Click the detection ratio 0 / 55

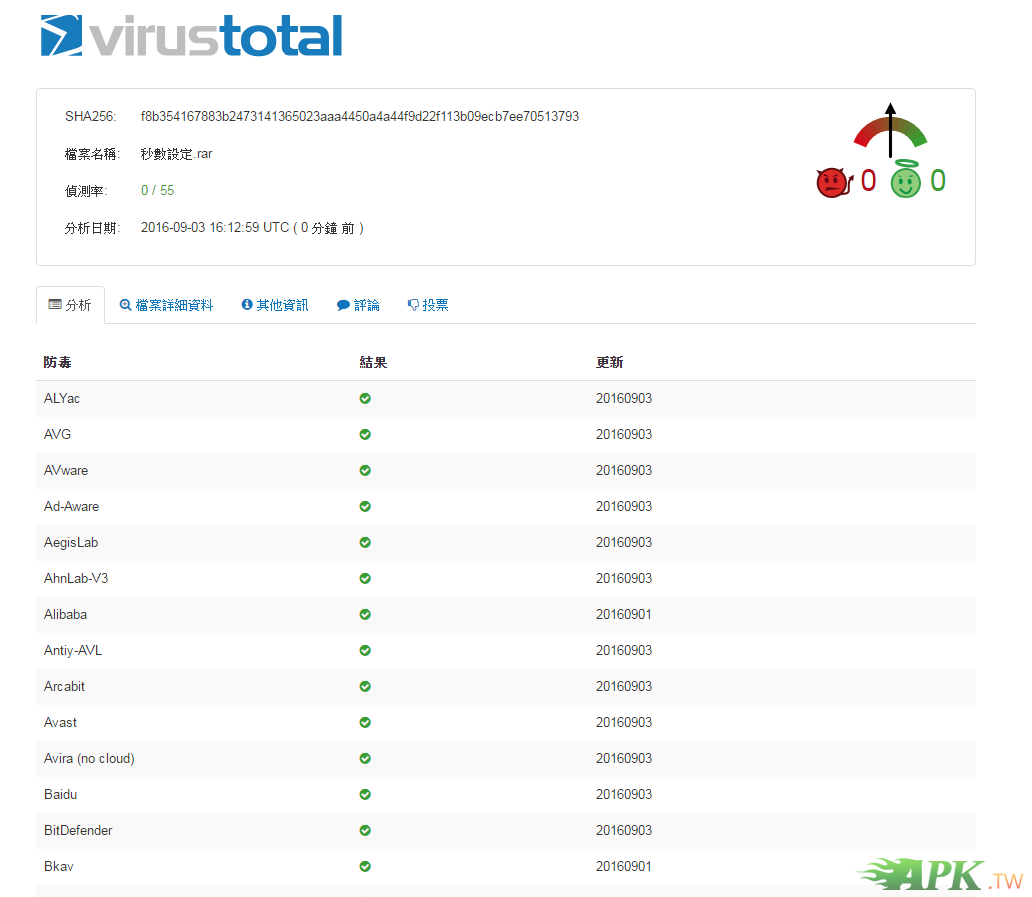pos(157,190)
